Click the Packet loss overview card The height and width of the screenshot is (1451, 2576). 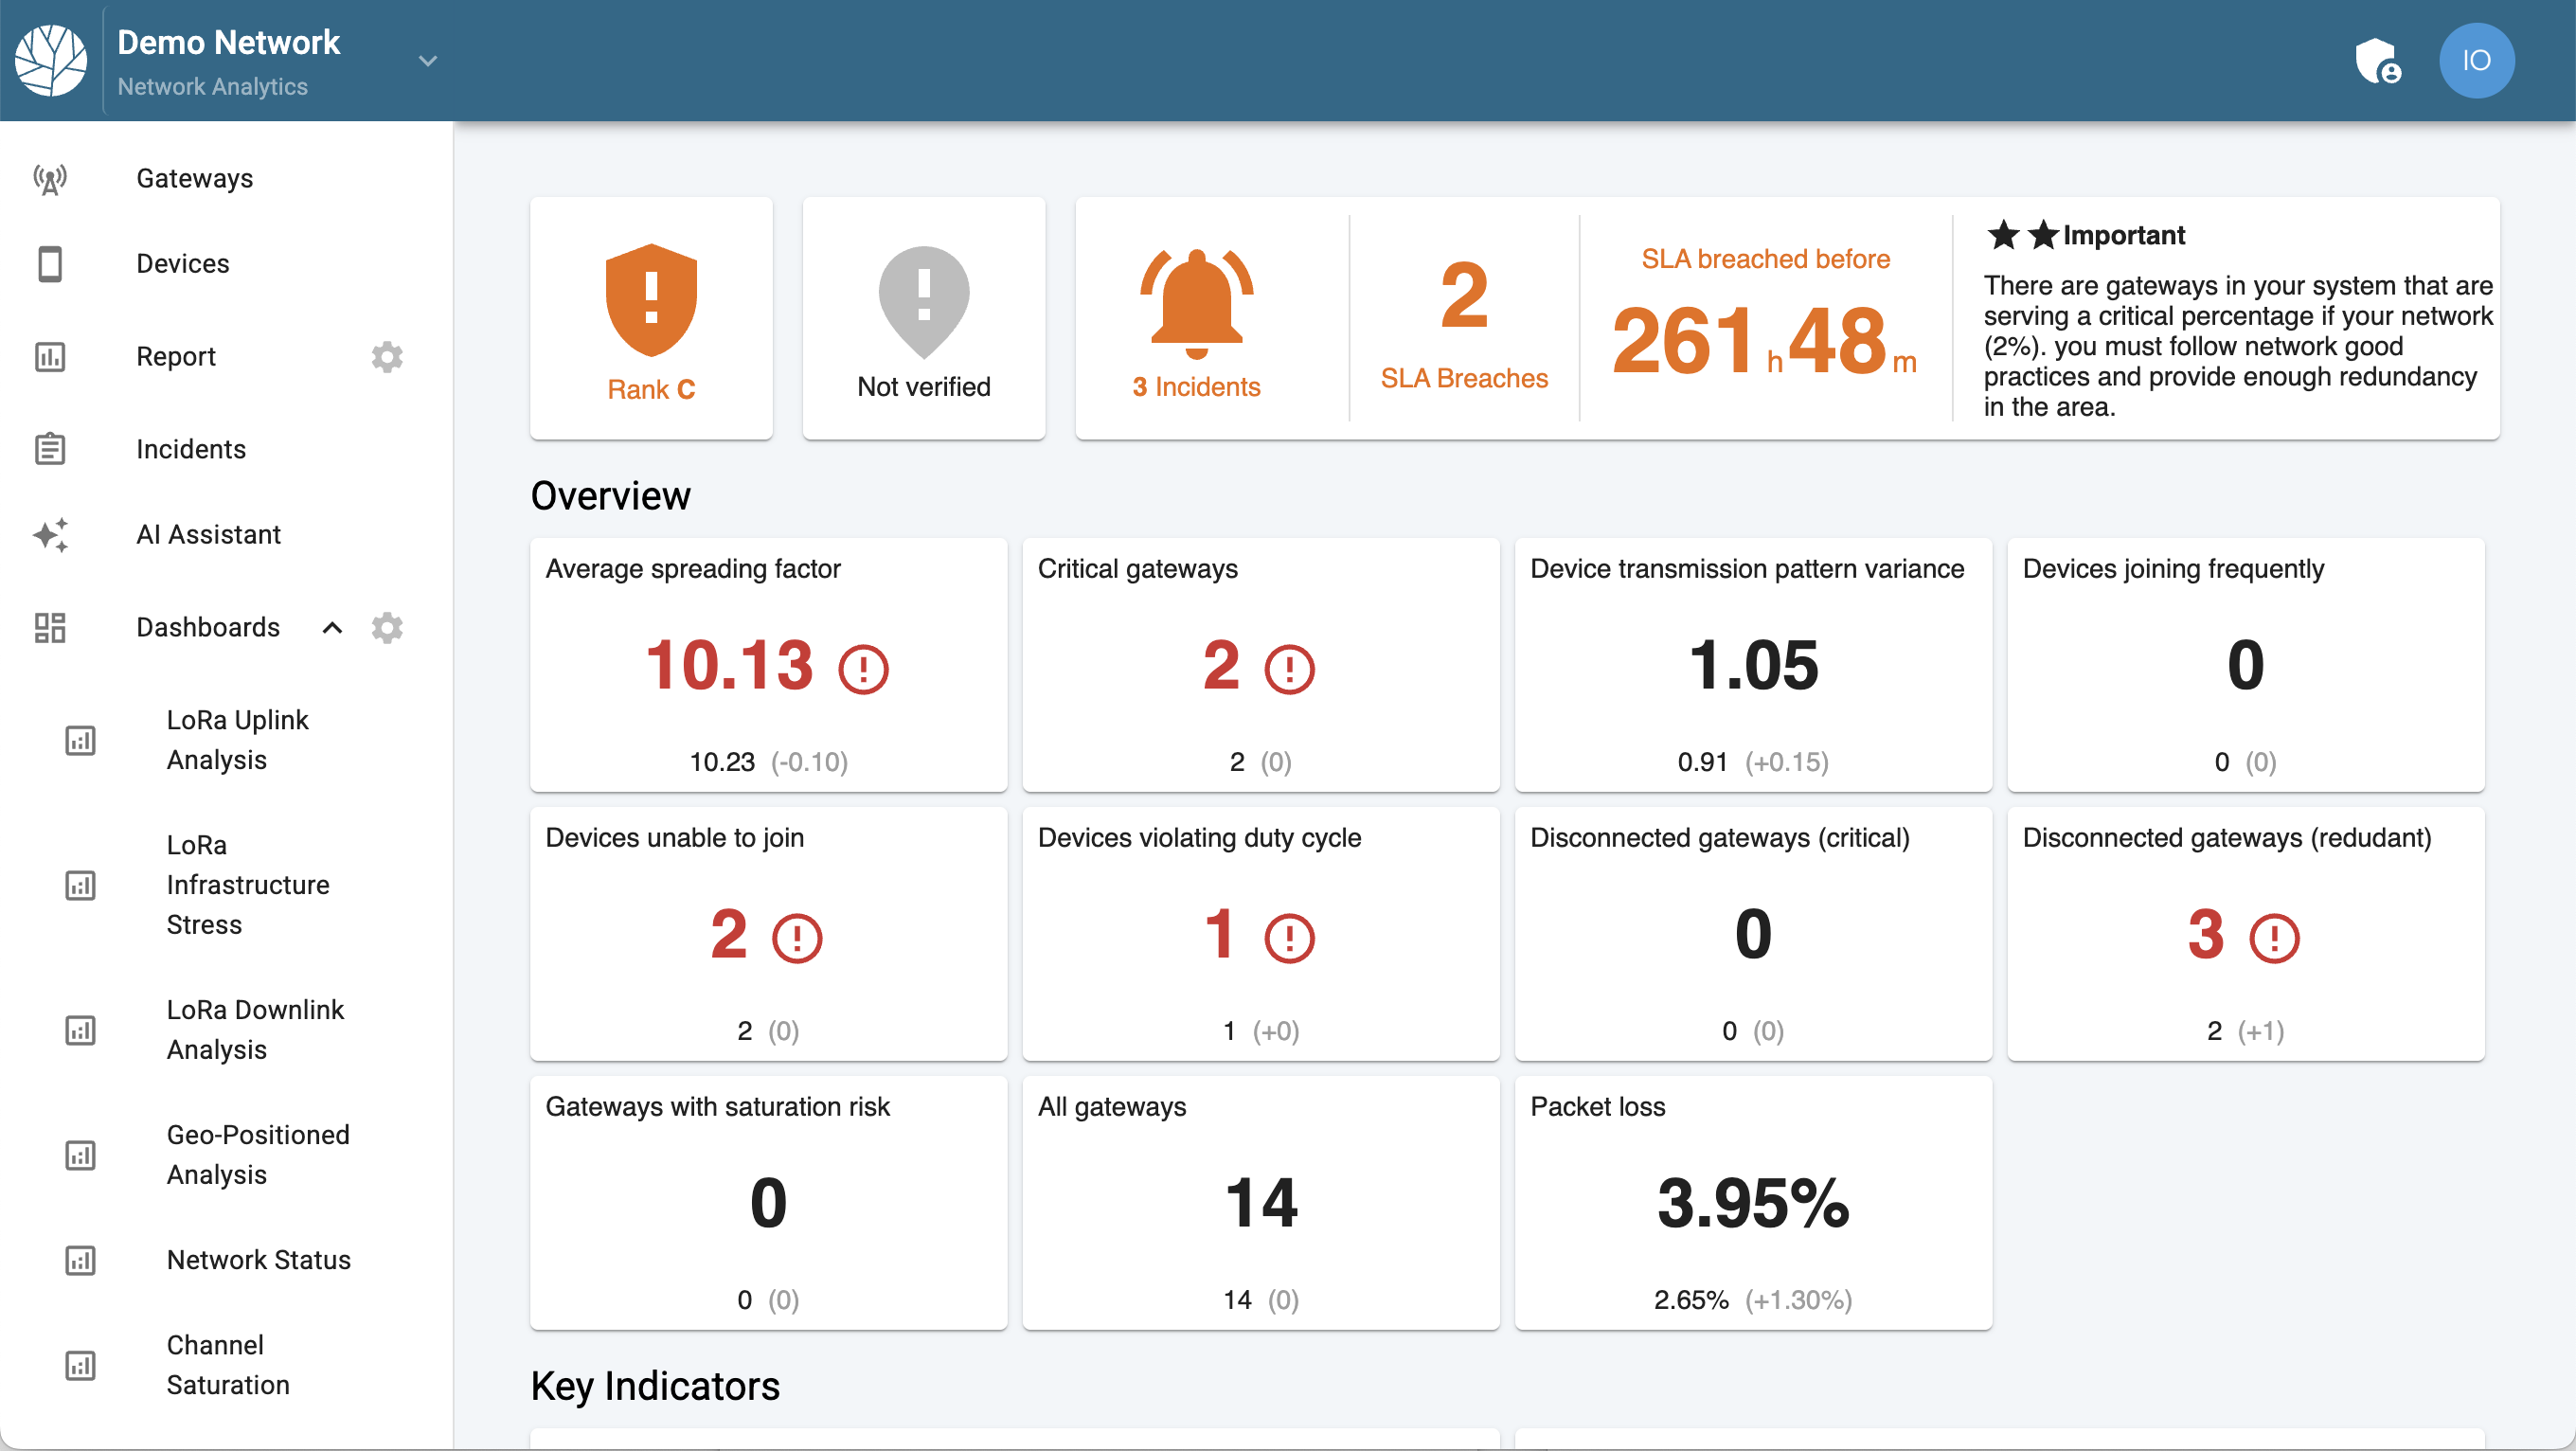pyautogui.click(x=1752, y=1203)
